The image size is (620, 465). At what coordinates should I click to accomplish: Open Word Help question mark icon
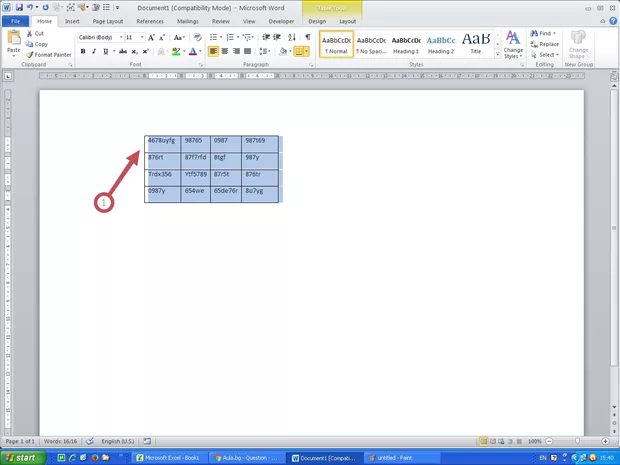point(612,20)
